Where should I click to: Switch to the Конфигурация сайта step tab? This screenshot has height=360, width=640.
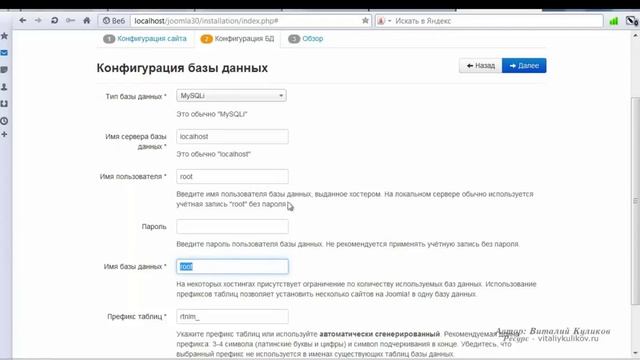(145, 39)
